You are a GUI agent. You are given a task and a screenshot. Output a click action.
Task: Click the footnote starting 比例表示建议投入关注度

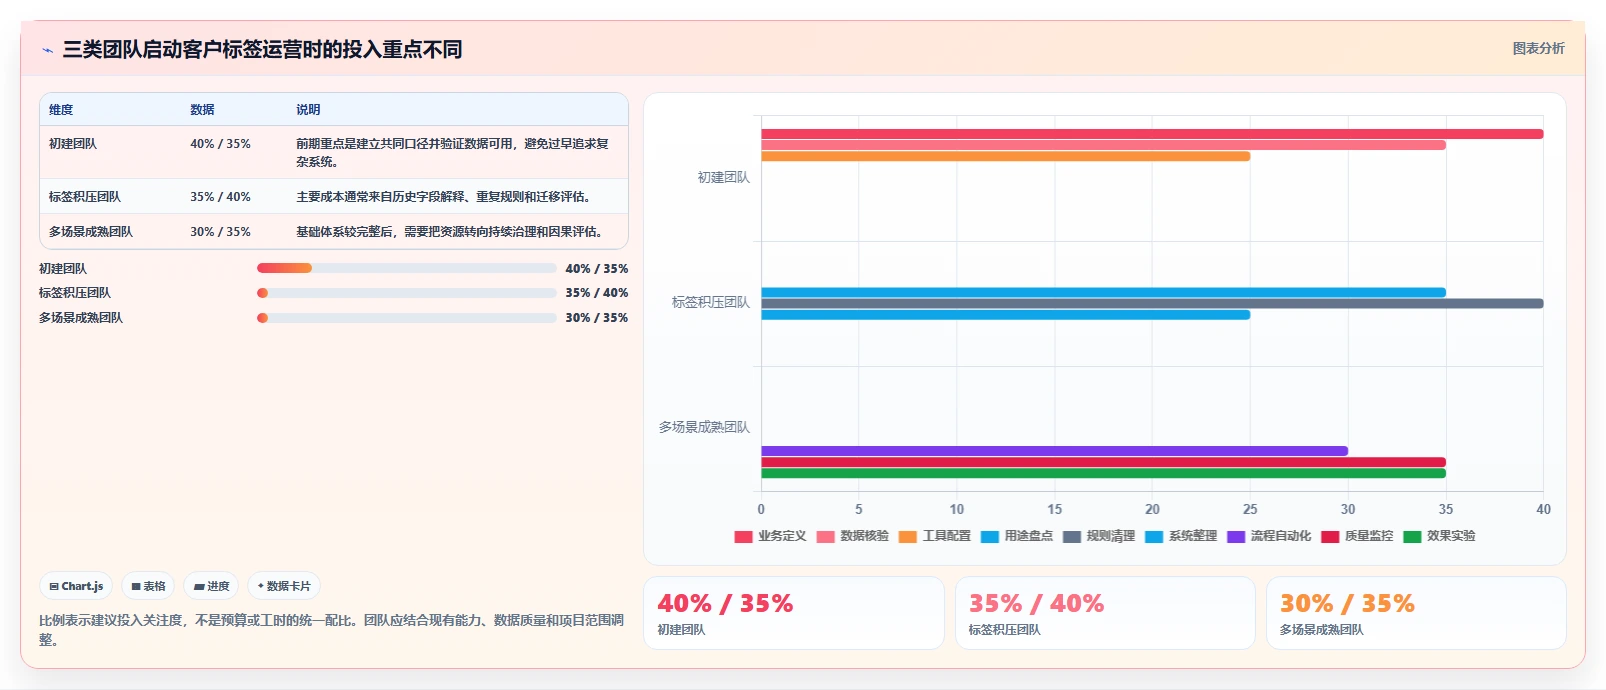click(331, 630)
